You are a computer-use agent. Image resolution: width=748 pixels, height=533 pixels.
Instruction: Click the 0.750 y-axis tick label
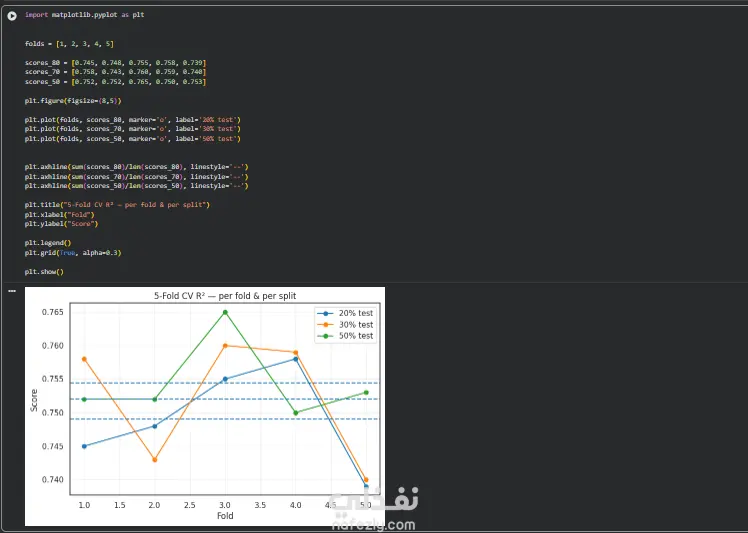click(x=53, y=413)
